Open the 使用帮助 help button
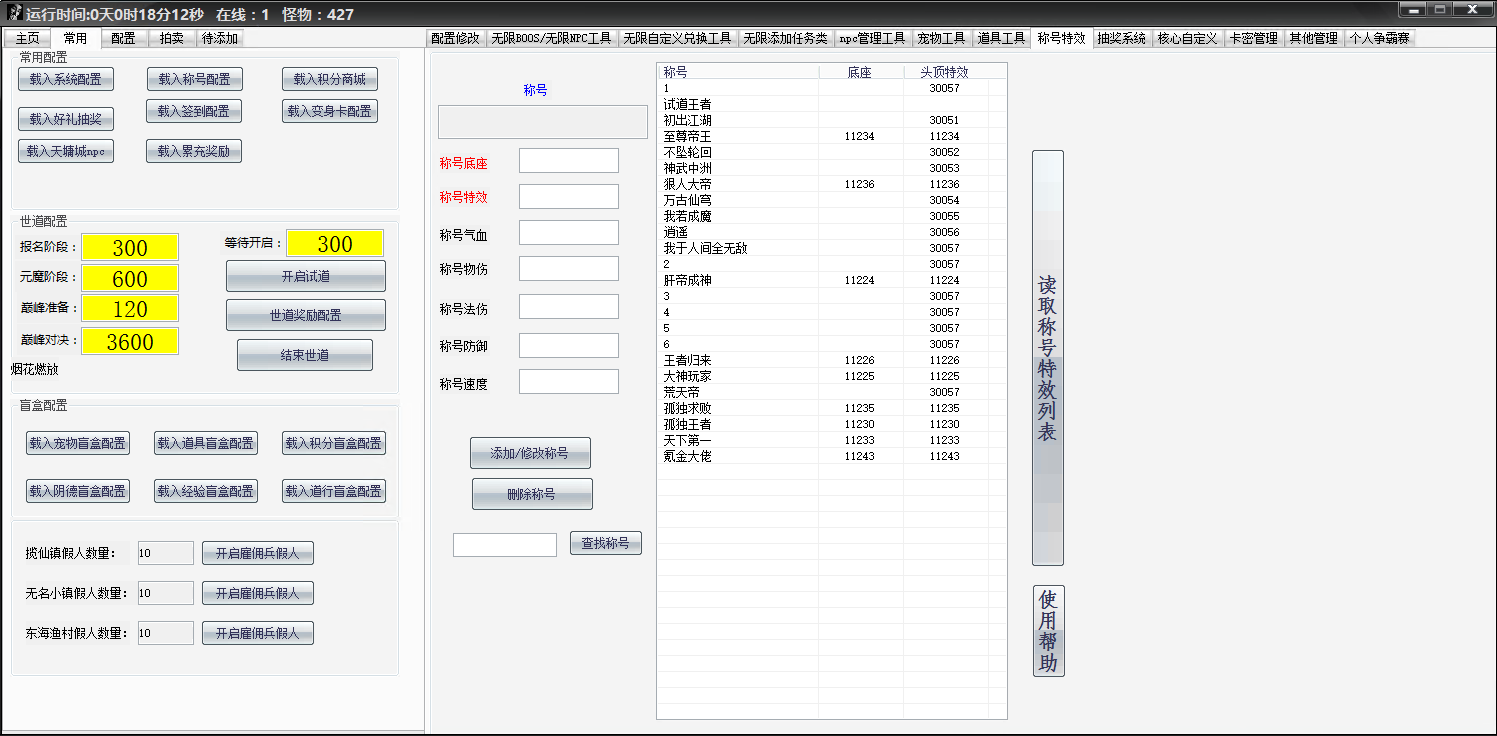Viewport: 1497px width, 736px height. 1048,631
